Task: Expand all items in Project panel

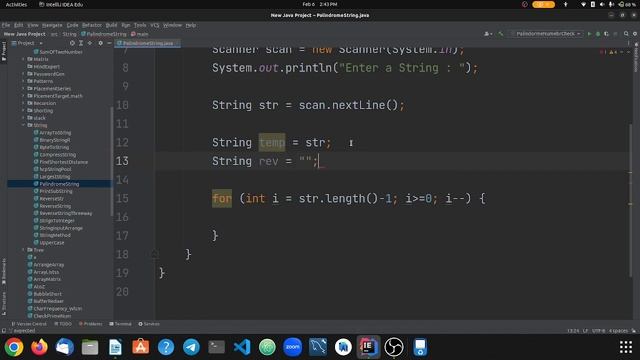Action: (x=81, y=43)
